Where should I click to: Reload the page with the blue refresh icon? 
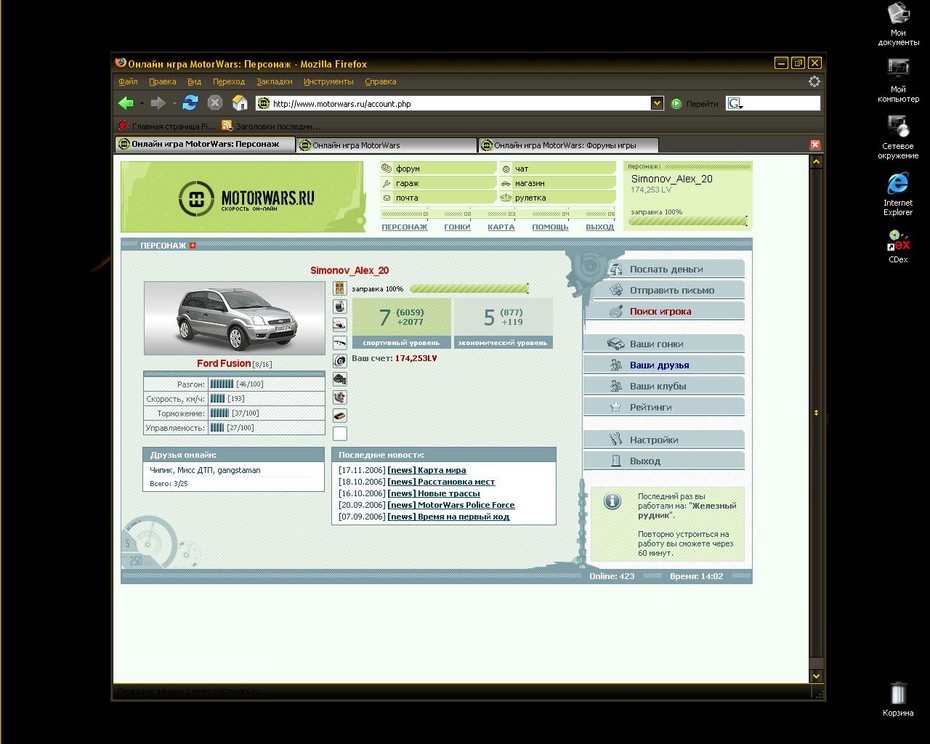190,103
